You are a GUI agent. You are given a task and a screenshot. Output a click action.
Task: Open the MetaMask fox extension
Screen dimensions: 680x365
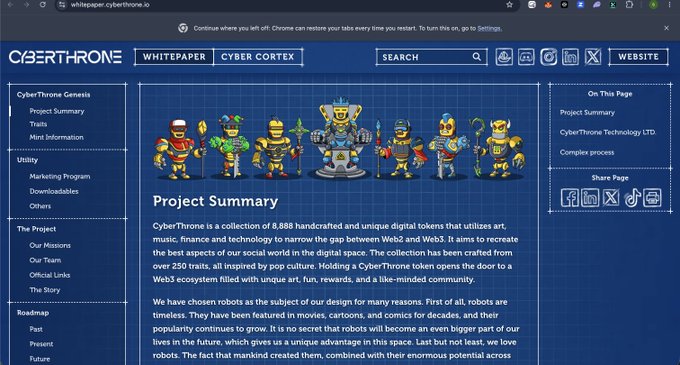pyautogui.click(x=548, y=5)
